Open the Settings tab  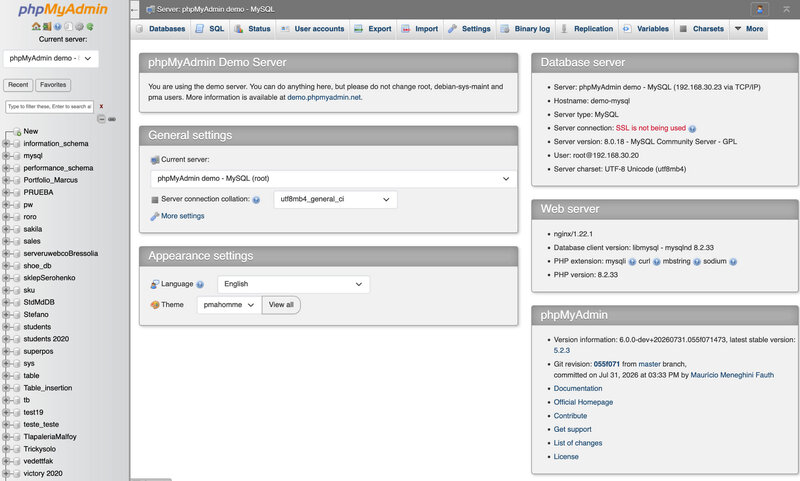[469, 29]
